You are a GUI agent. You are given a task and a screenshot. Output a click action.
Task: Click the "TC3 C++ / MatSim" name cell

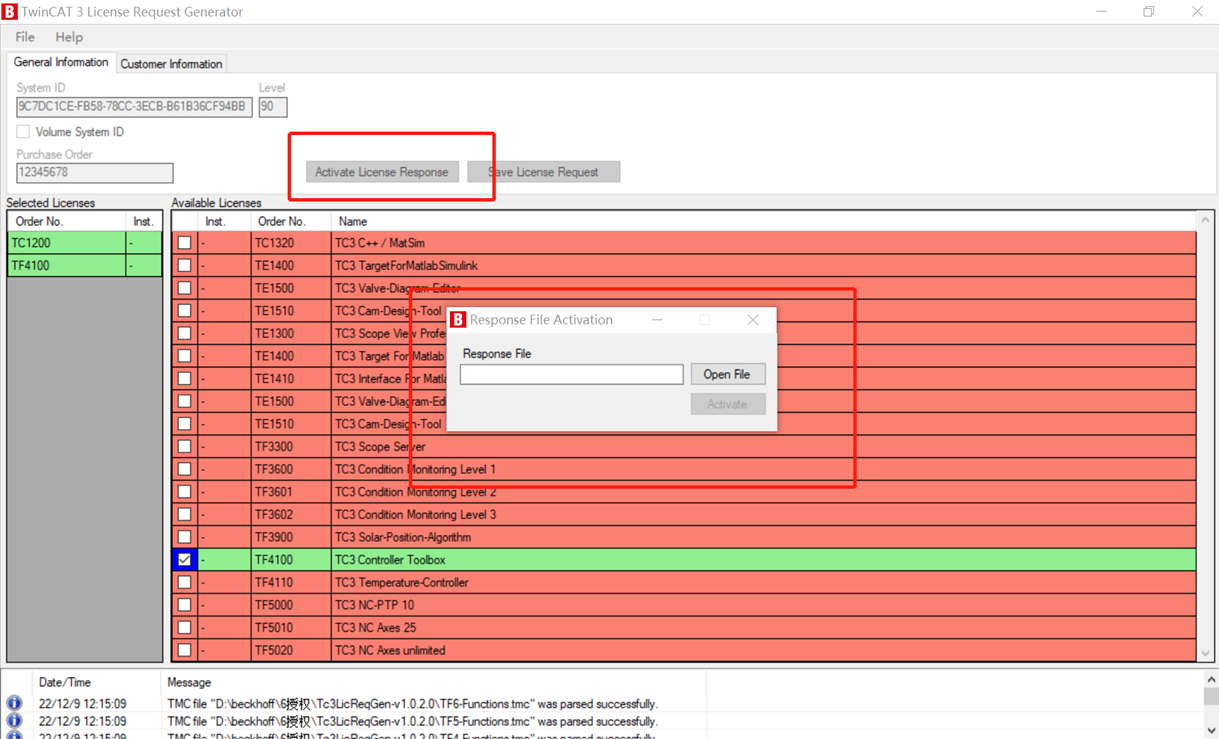[x=763, y=243]
